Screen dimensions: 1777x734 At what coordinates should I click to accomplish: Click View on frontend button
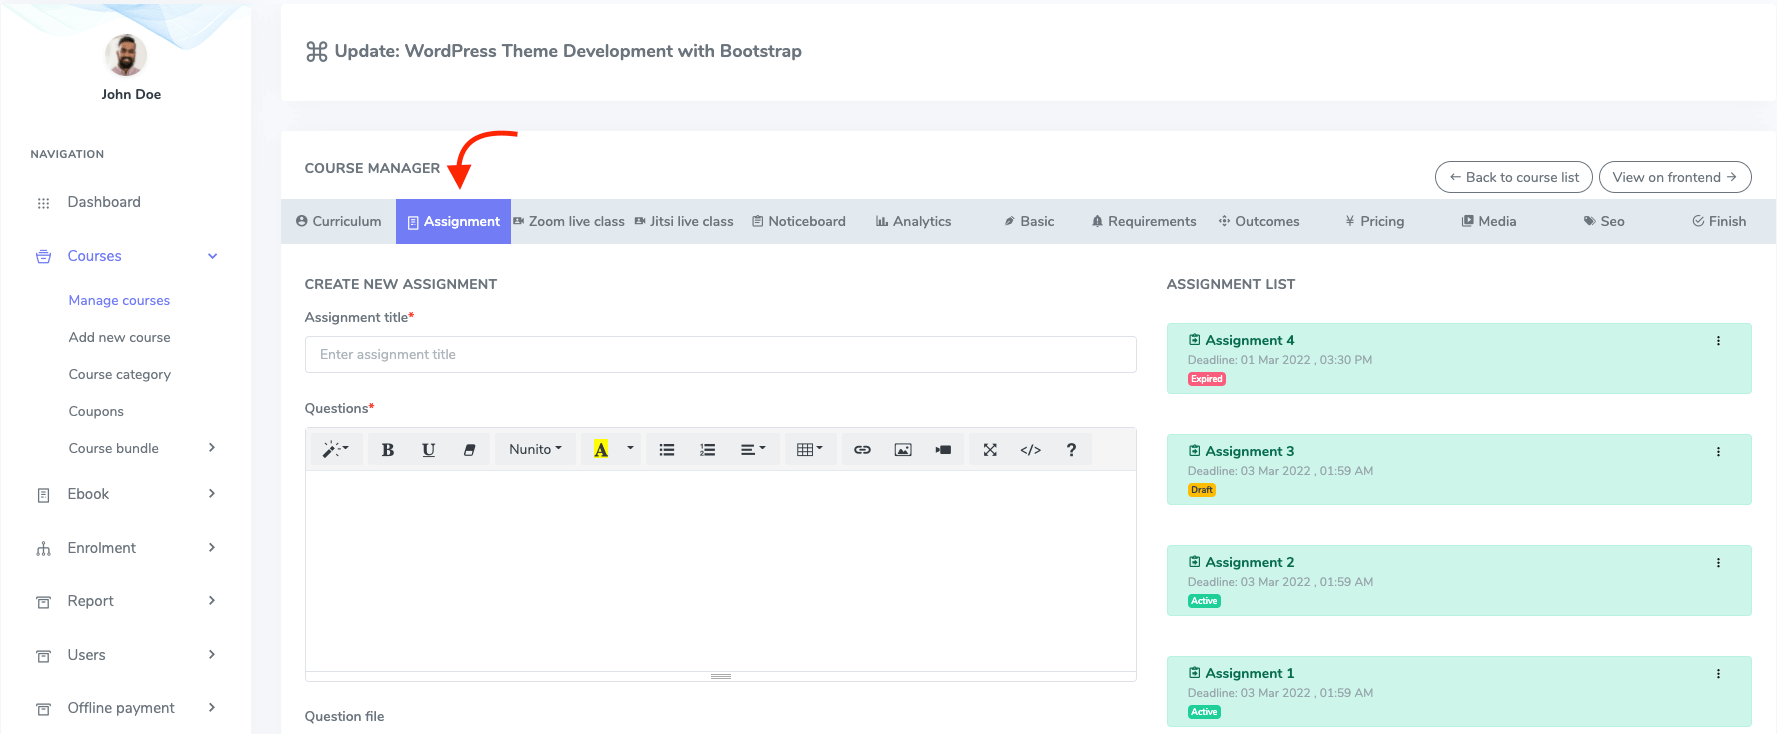(x=1674, y=177)
